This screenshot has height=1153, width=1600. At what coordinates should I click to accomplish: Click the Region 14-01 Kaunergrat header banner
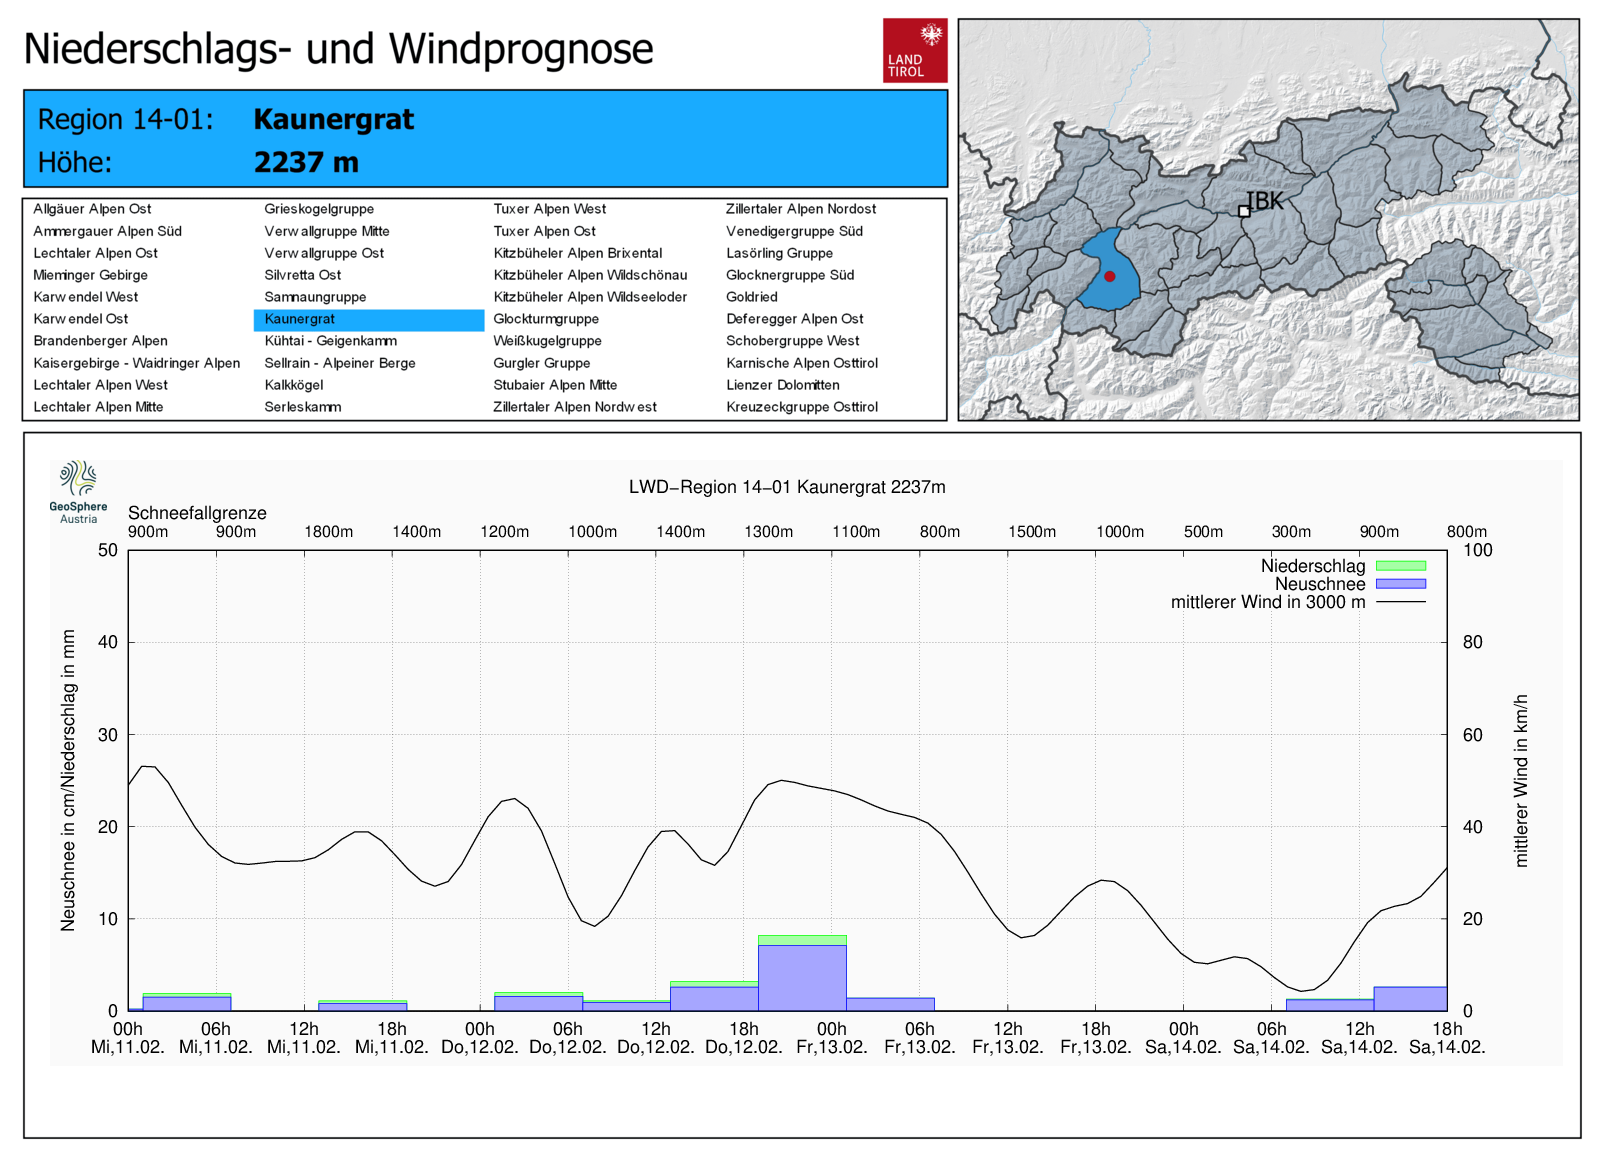coord(485,139)
